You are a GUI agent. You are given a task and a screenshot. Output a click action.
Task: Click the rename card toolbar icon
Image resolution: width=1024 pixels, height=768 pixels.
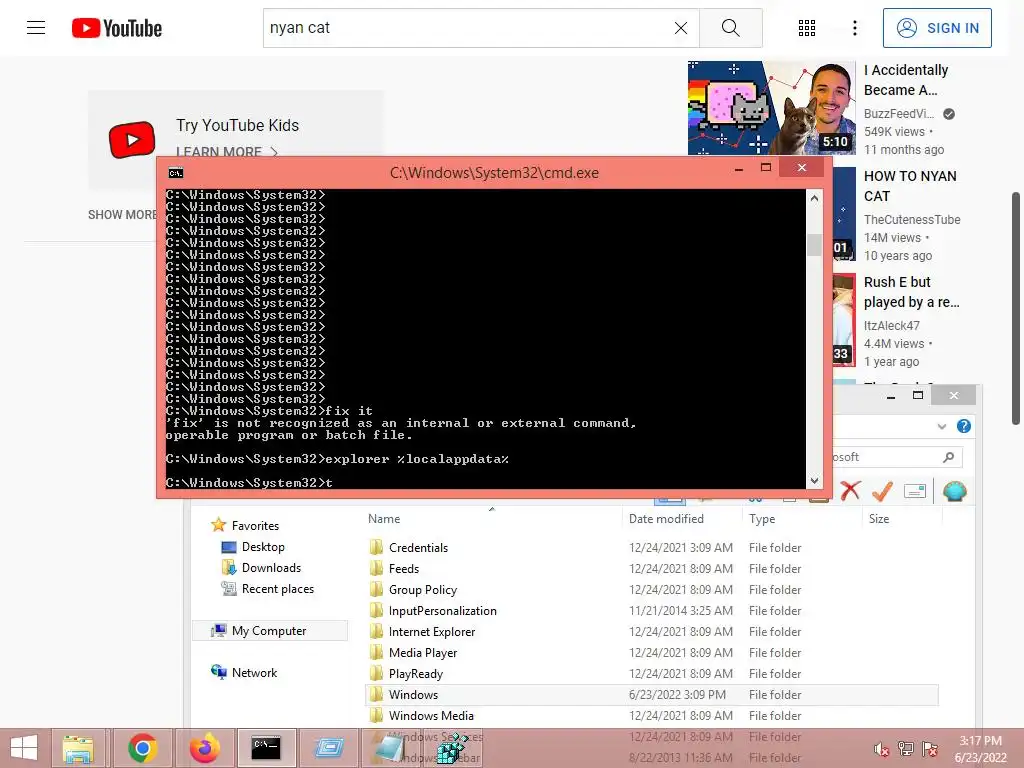click(x=914, y=490)
